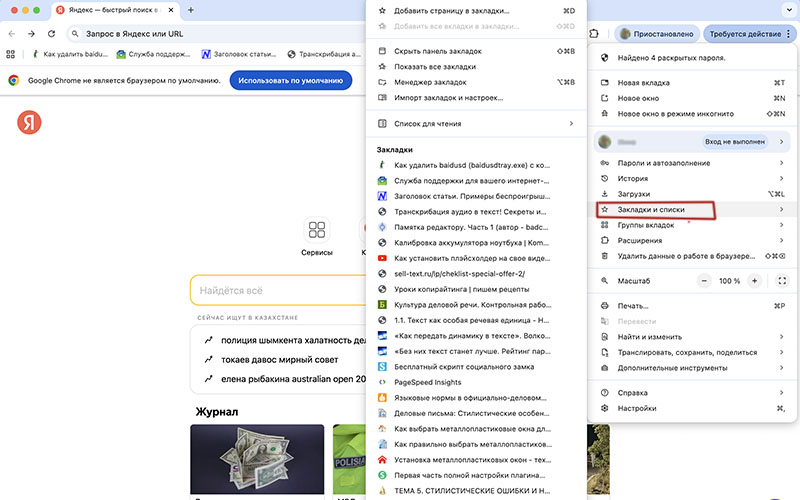Open Загрузки menu item

click(692, 194)
